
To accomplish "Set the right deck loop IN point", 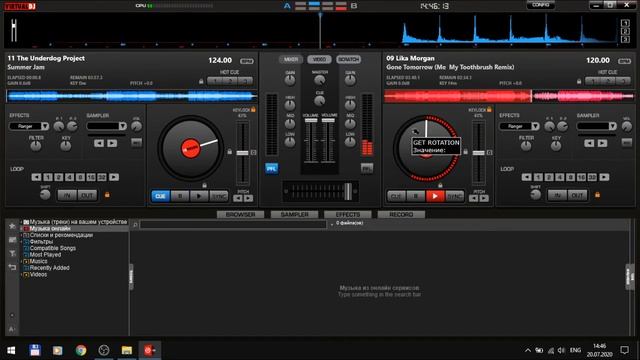I will point(557,196).
